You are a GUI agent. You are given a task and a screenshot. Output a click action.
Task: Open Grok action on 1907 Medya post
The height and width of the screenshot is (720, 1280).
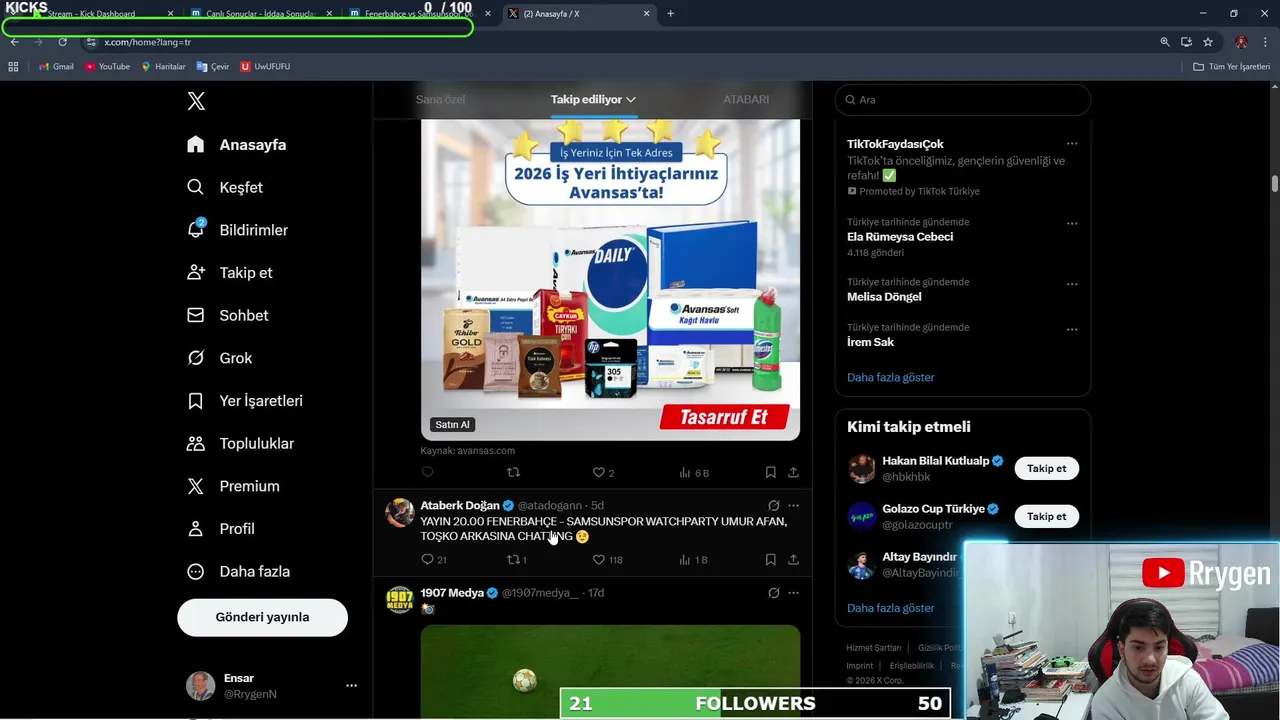(x=773, y=593)
